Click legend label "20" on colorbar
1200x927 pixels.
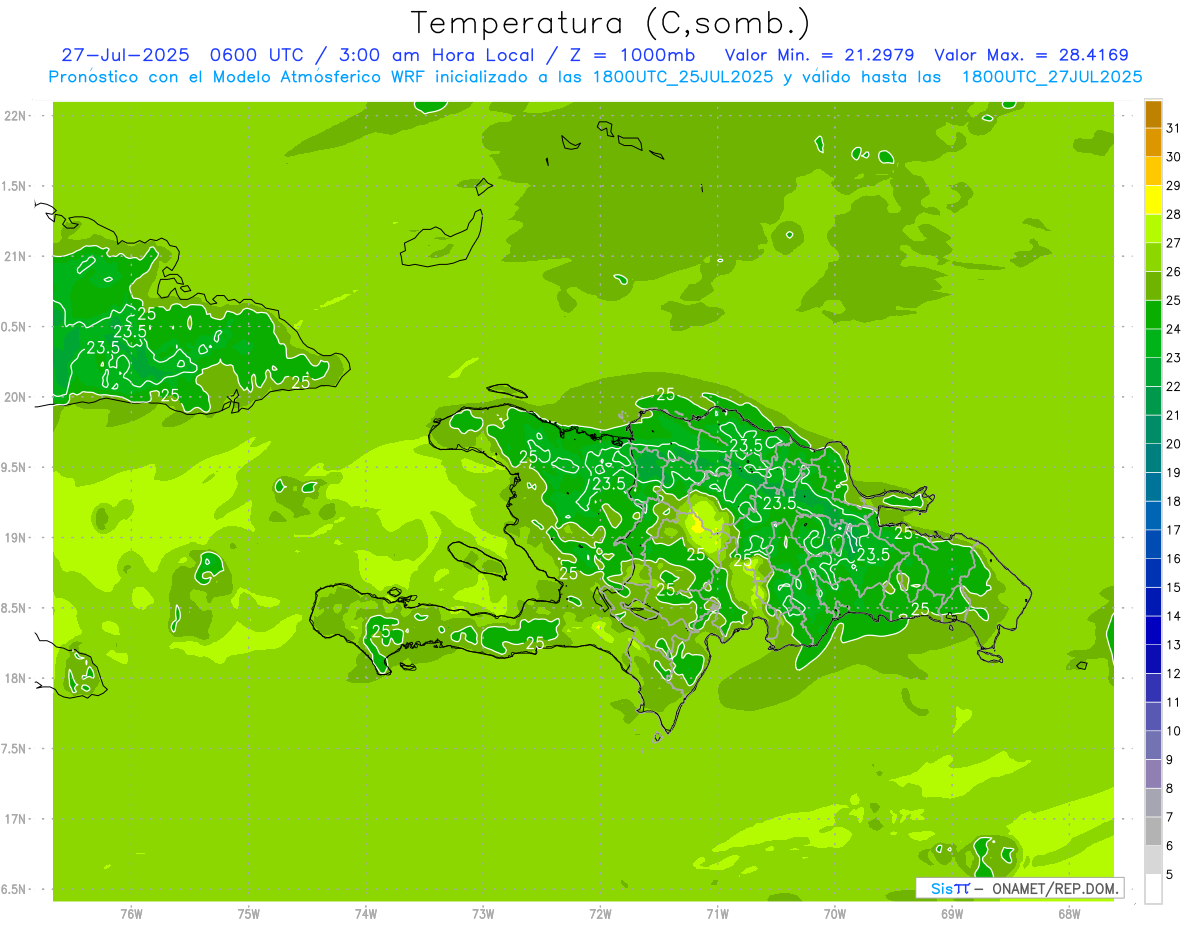tap(1174, 444)
